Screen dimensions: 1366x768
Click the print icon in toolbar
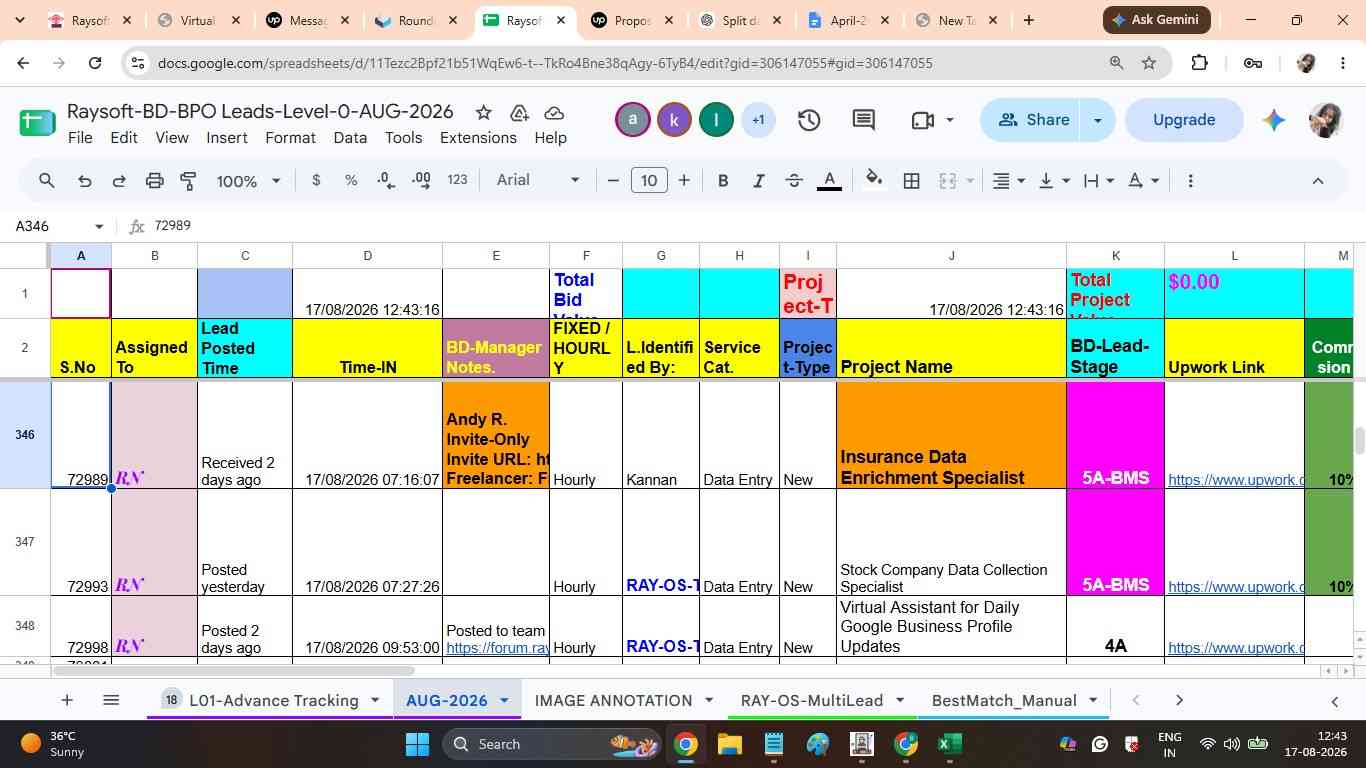pyautogui.click(x=154, y=181)
